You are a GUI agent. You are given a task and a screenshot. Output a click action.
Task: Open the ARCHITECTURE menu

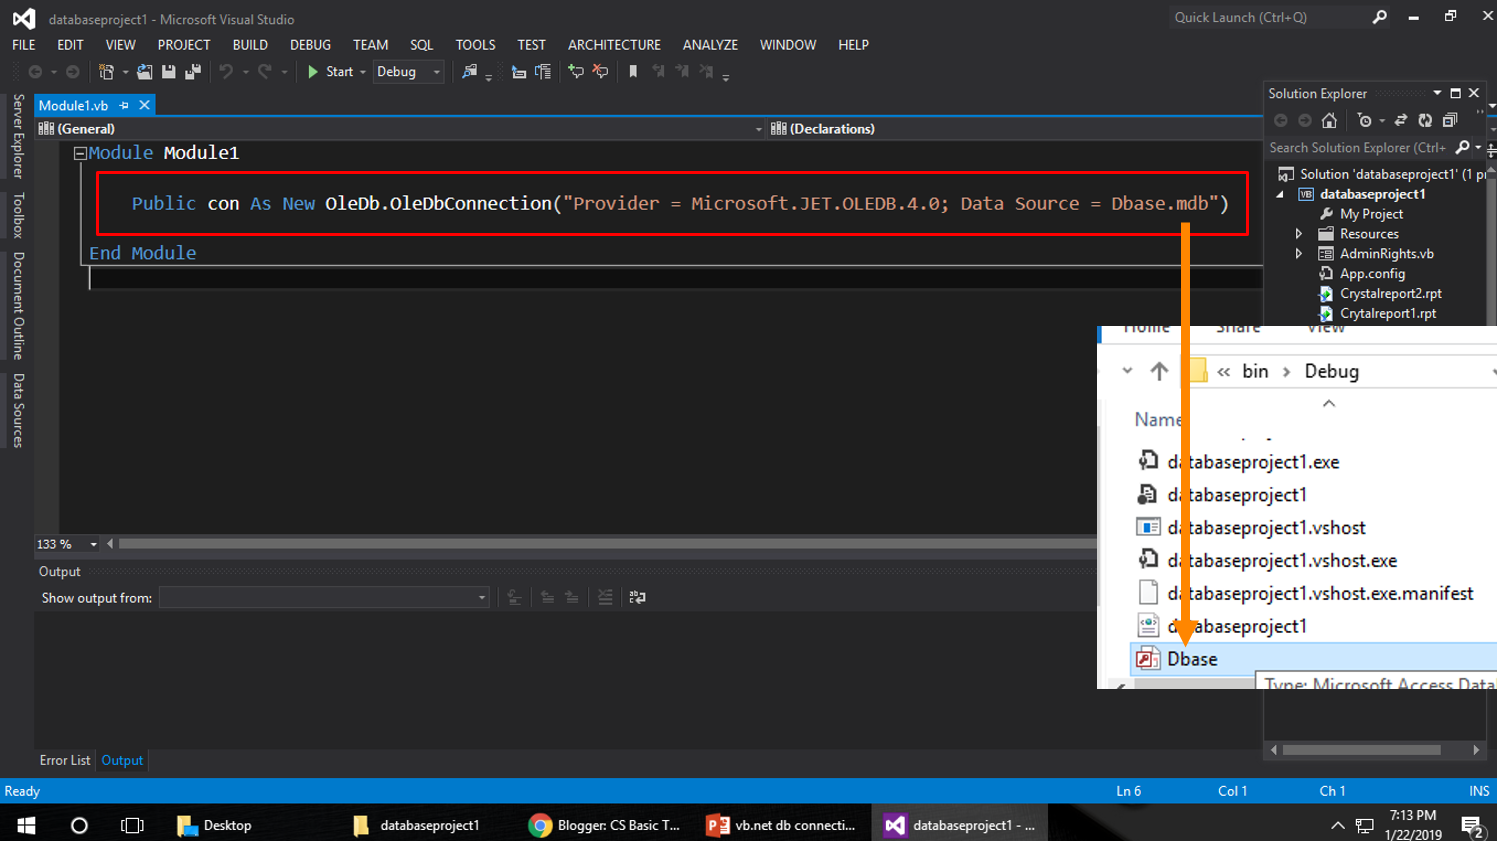(x=614, y=45)
